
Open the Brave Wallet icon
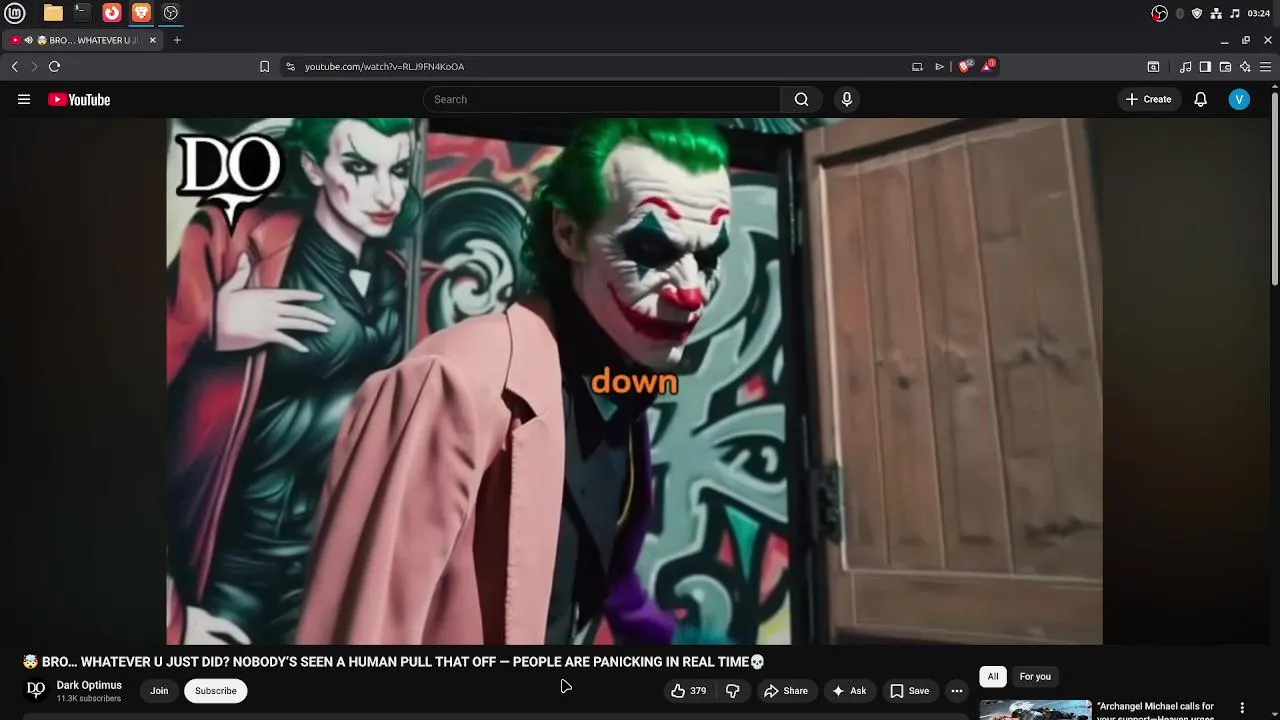(1225, 67)
